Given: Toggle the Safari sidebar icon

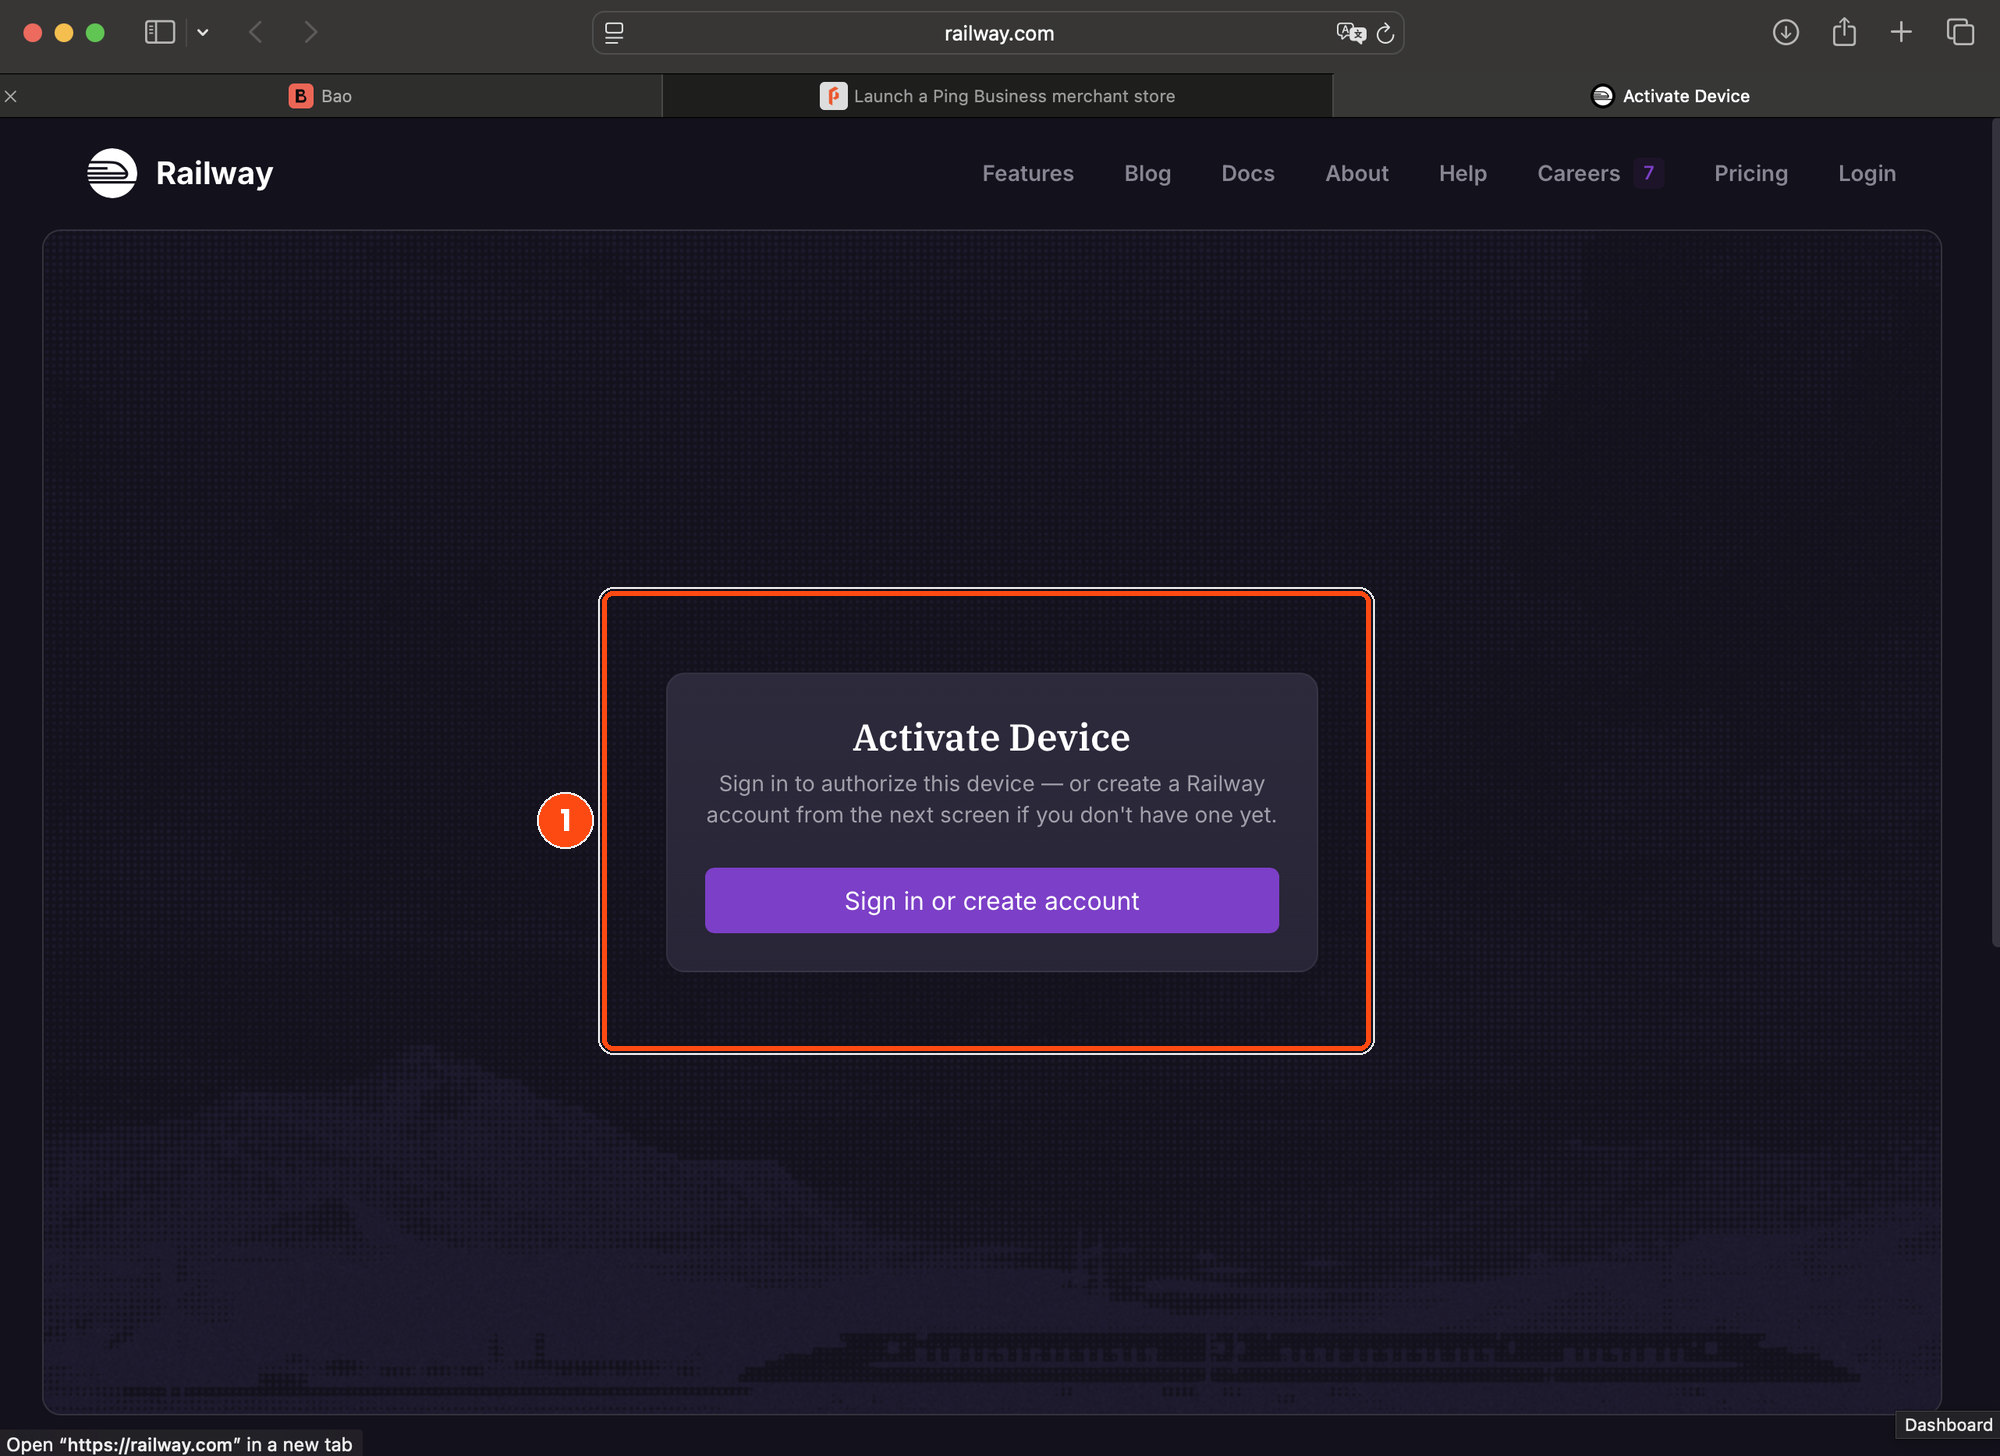Looking at the screenshot, I should (x=160, y=32).
